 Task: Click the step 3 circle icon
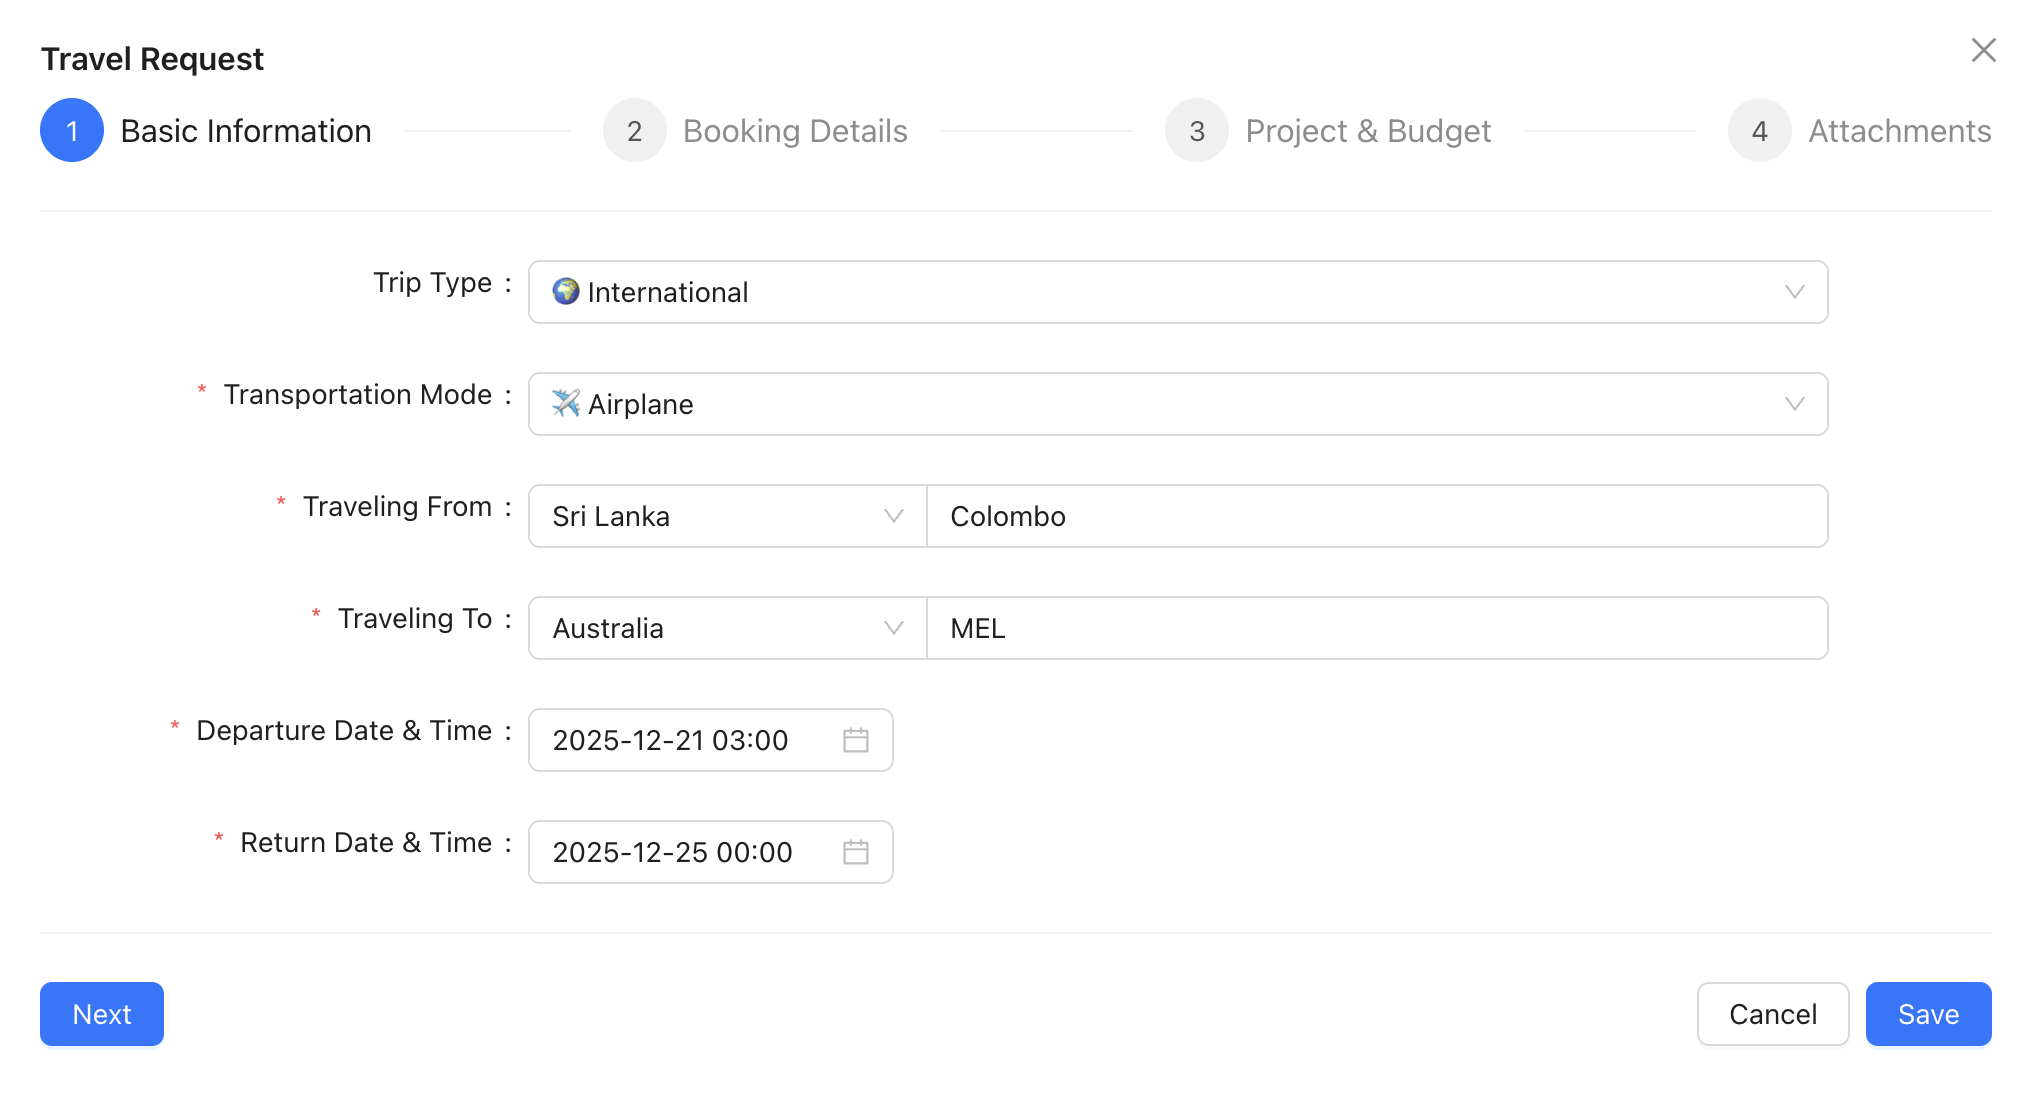tap(1196, 131)
